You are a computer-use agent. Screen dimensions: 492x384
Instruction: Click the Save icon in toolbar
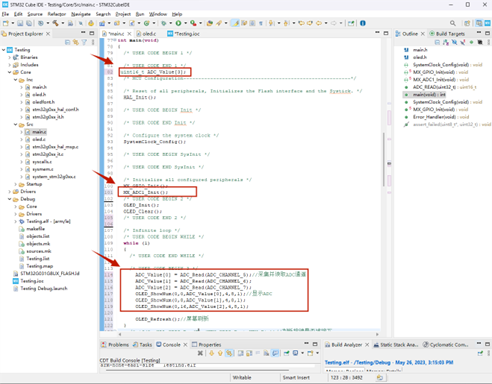pos(20,23)
